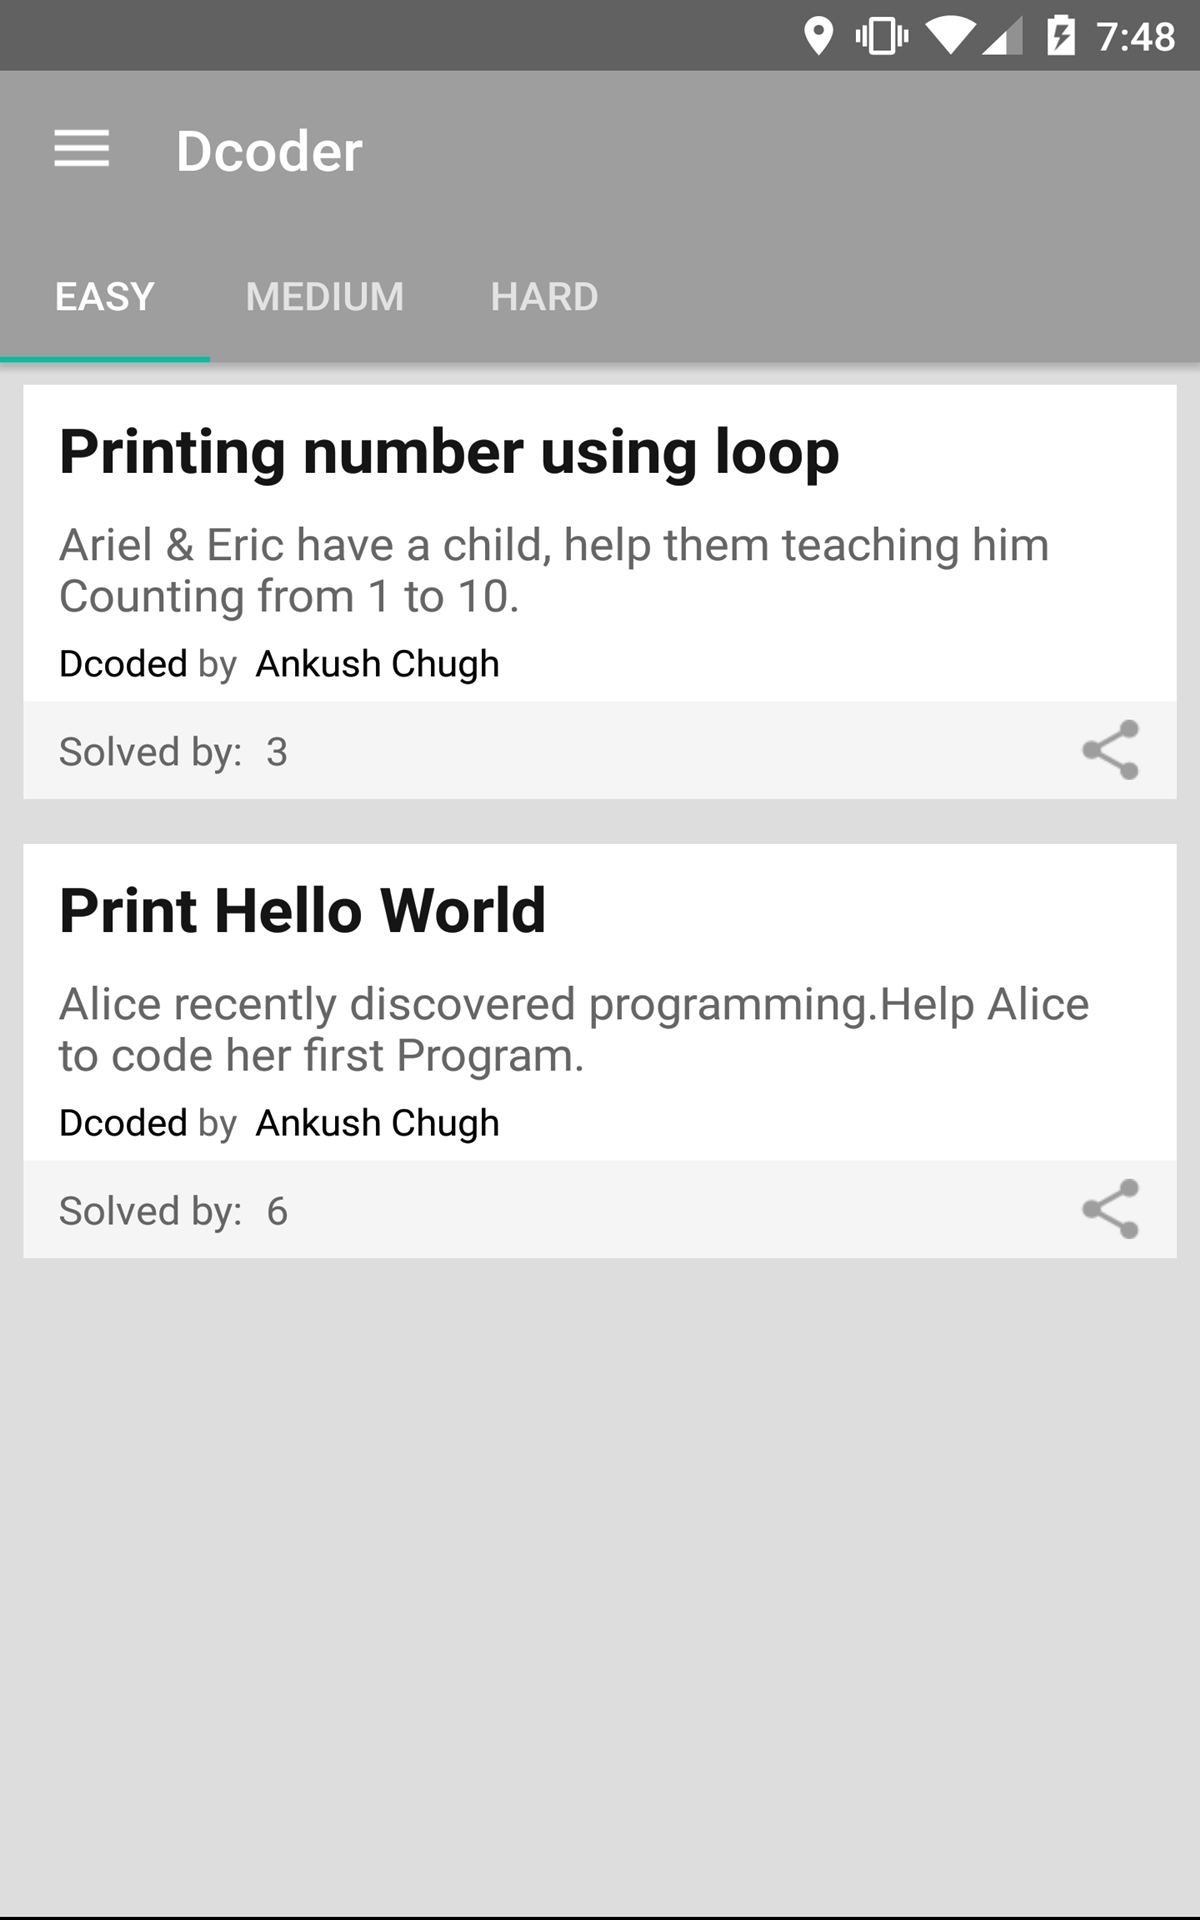Switch to the MEDIUM tab
Image resolution: width=1200 pixels, height=1920 pixels.
tap(325, 297)
